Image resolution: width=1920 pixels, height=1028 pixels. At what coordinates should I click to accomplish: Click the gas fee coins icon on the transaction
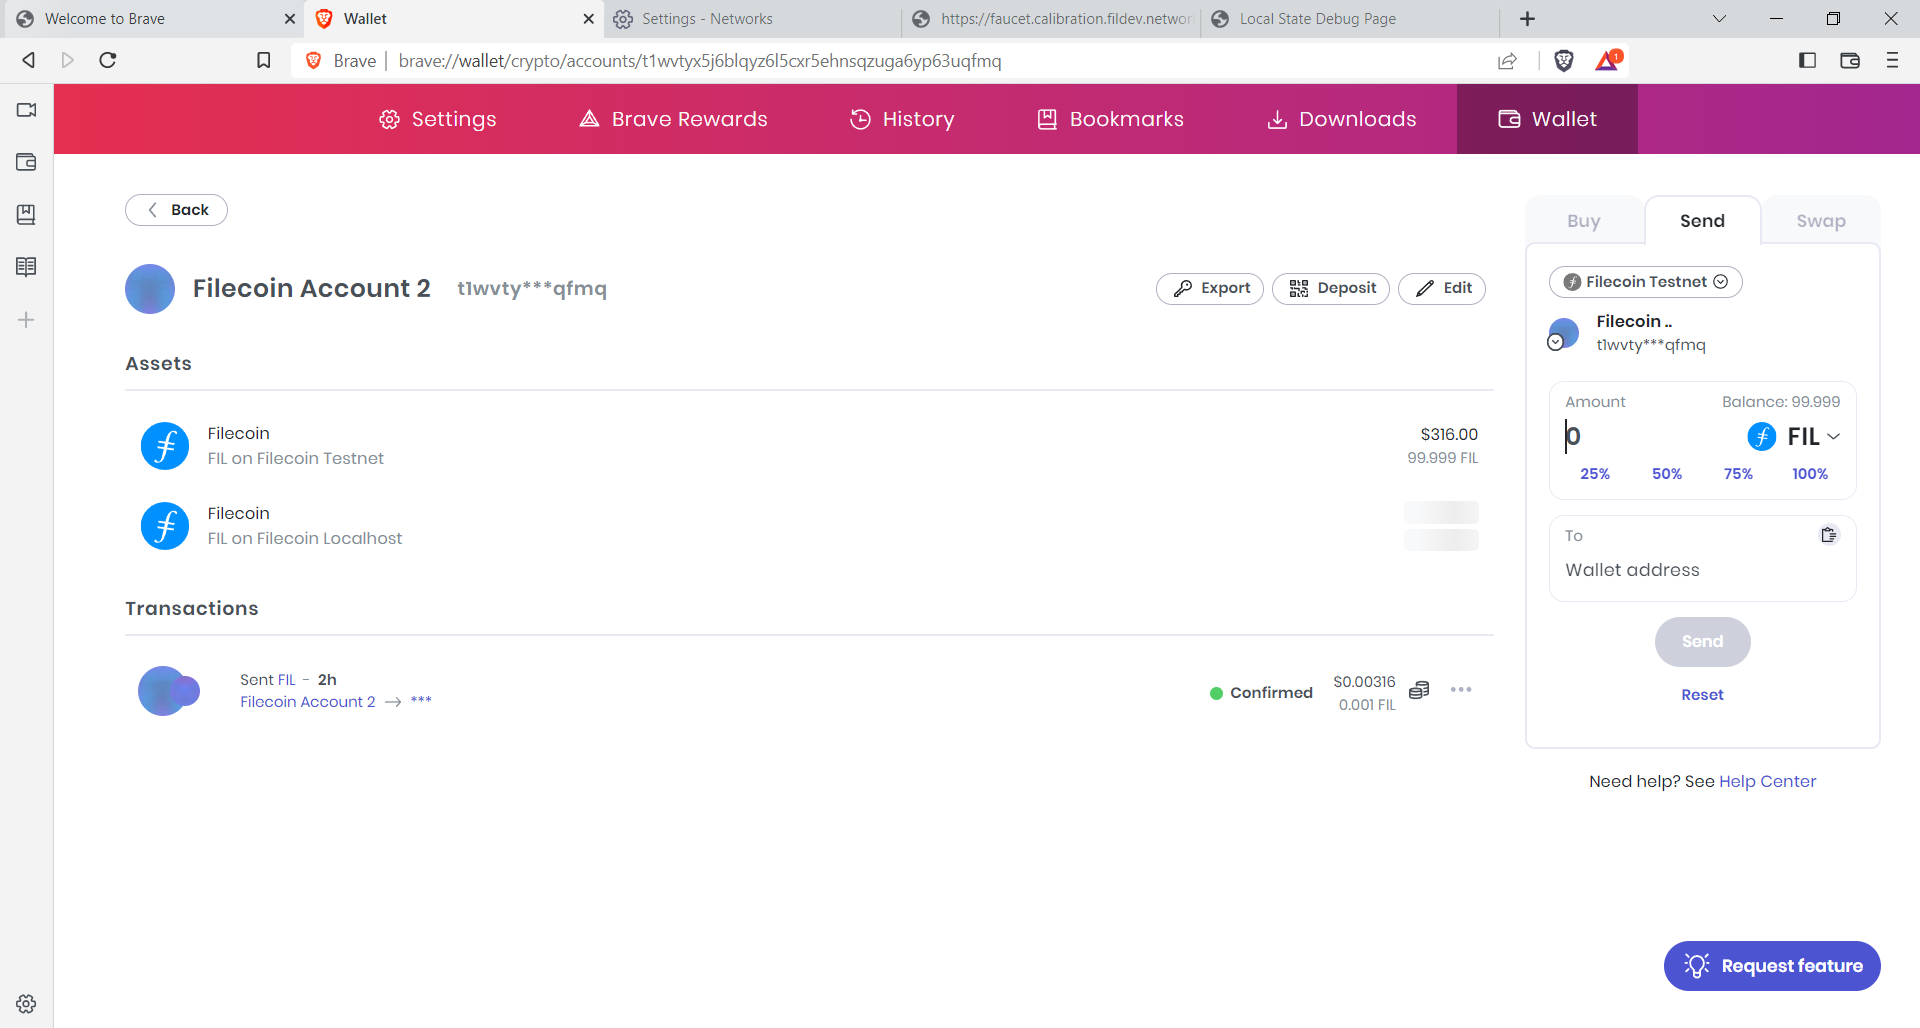[x=1419, y=690]
